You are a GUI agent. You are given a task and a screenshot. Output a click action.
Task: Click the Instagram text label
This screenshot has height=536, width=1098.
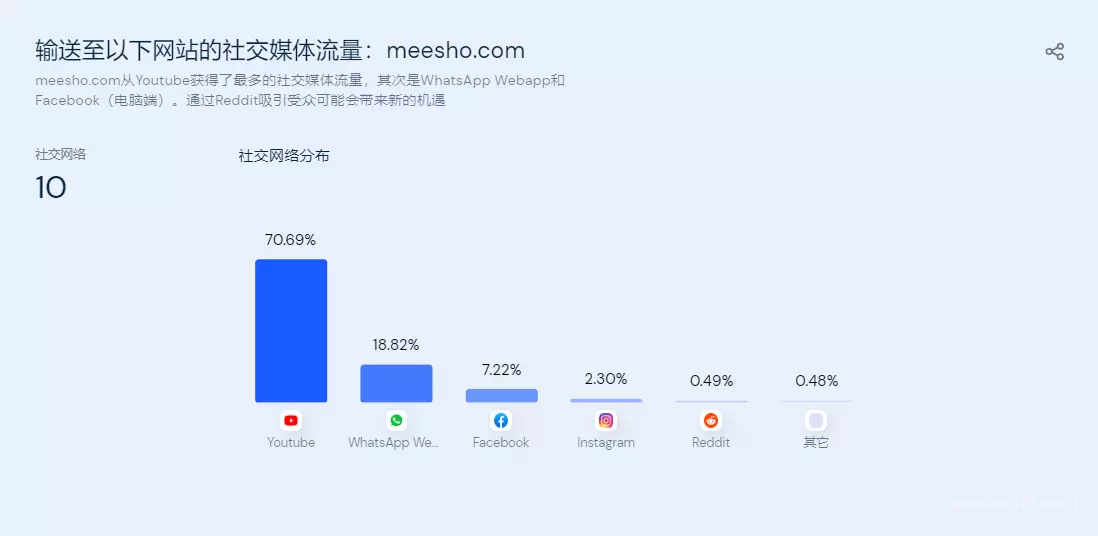pos(606,443)
